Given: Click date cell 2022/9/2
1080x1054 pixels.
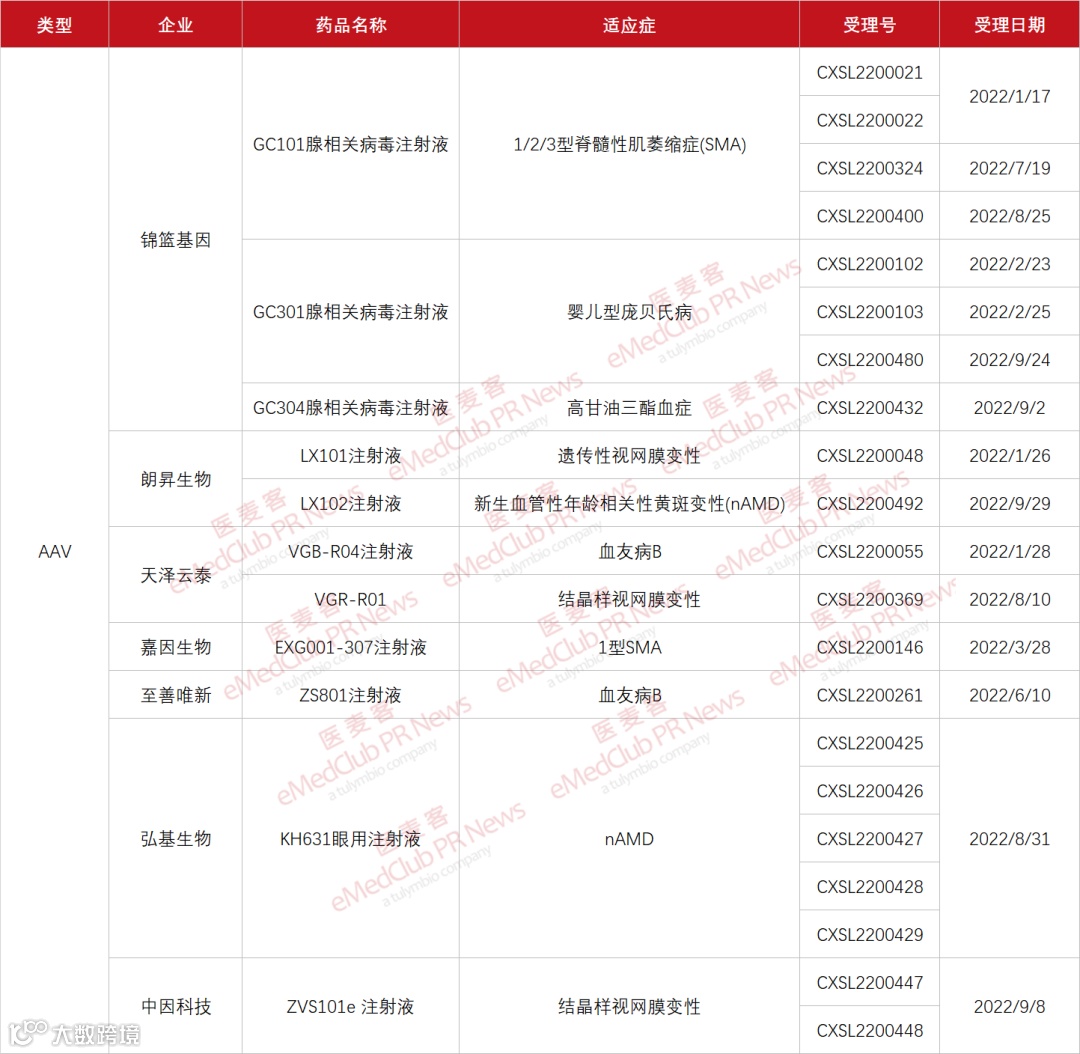Looking at the screenshot, I should coord(1009,407).
